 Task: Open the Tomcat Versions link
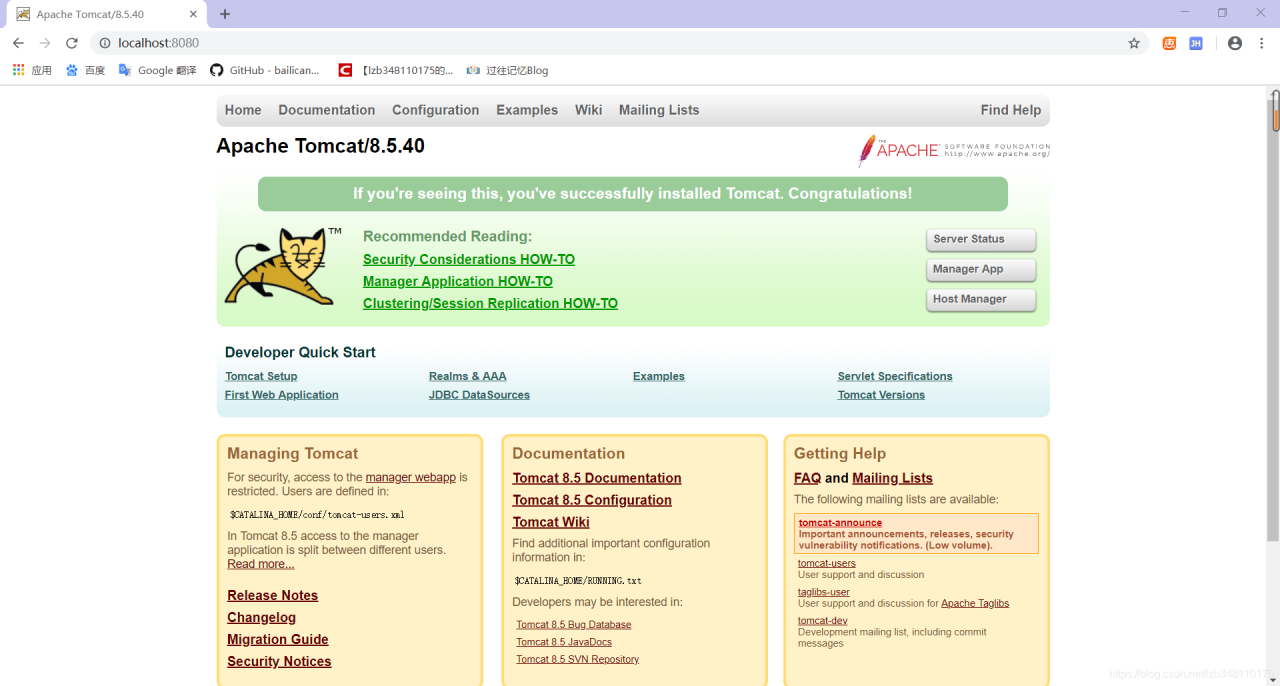[881, 395]
